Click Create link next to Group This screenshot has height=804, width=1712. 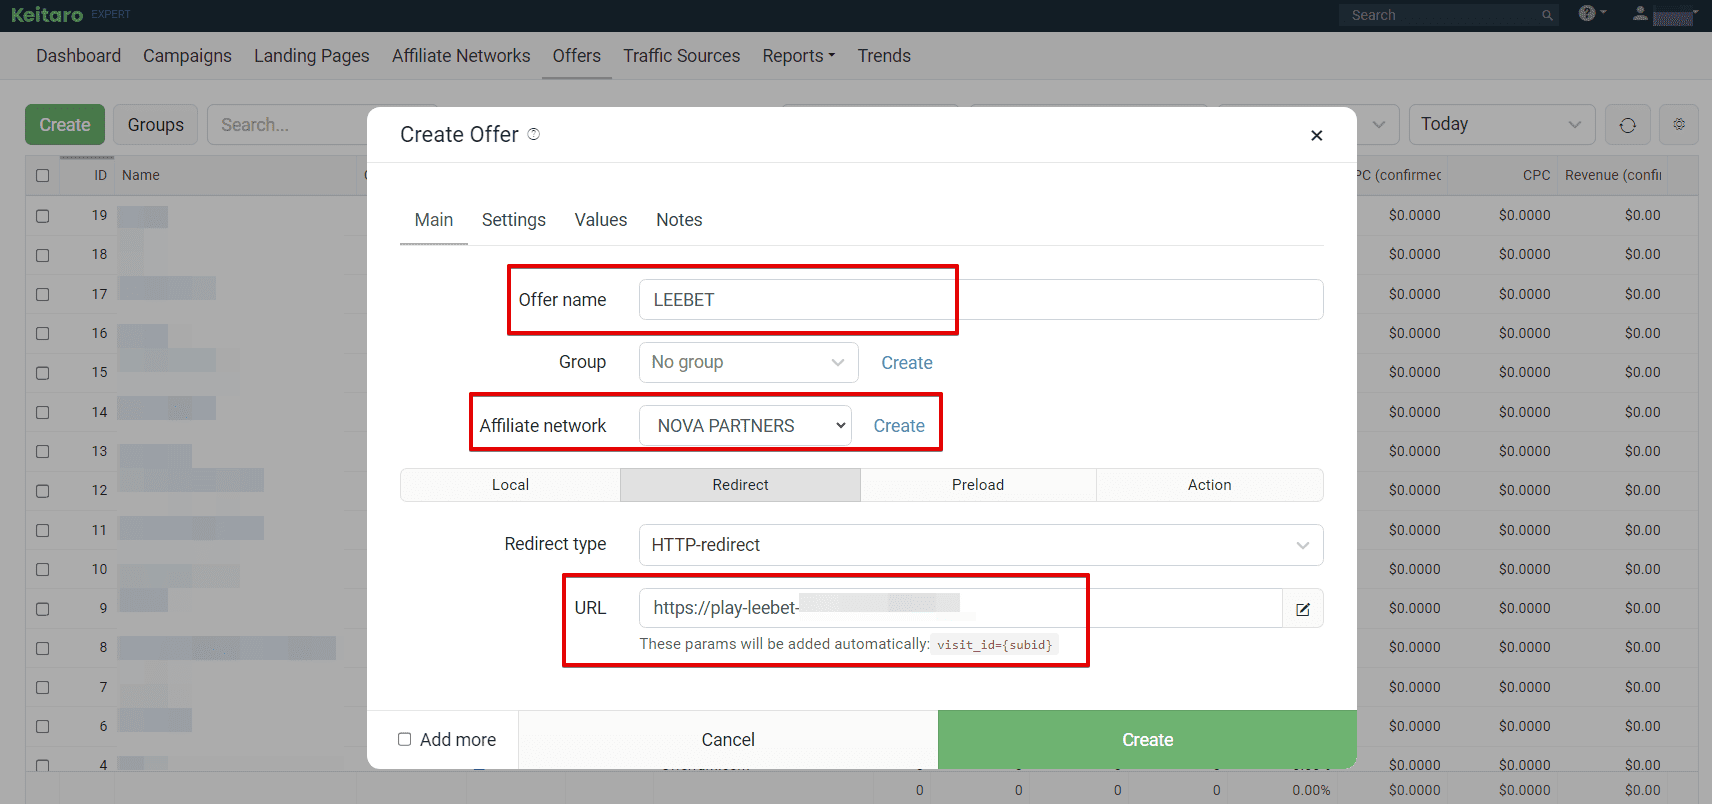[907, 363]
